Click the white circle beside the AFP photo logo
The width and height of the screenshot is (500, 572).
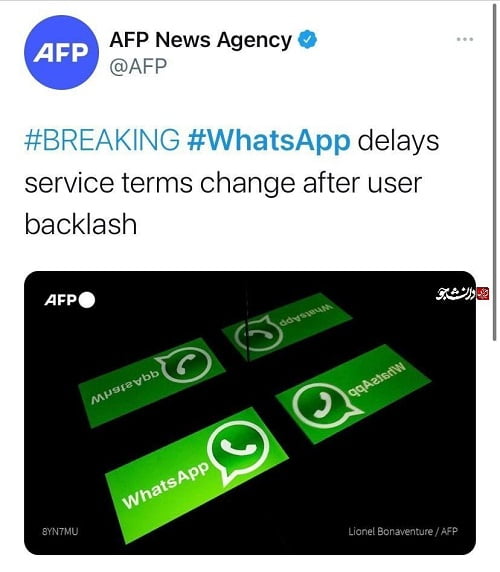87,300
